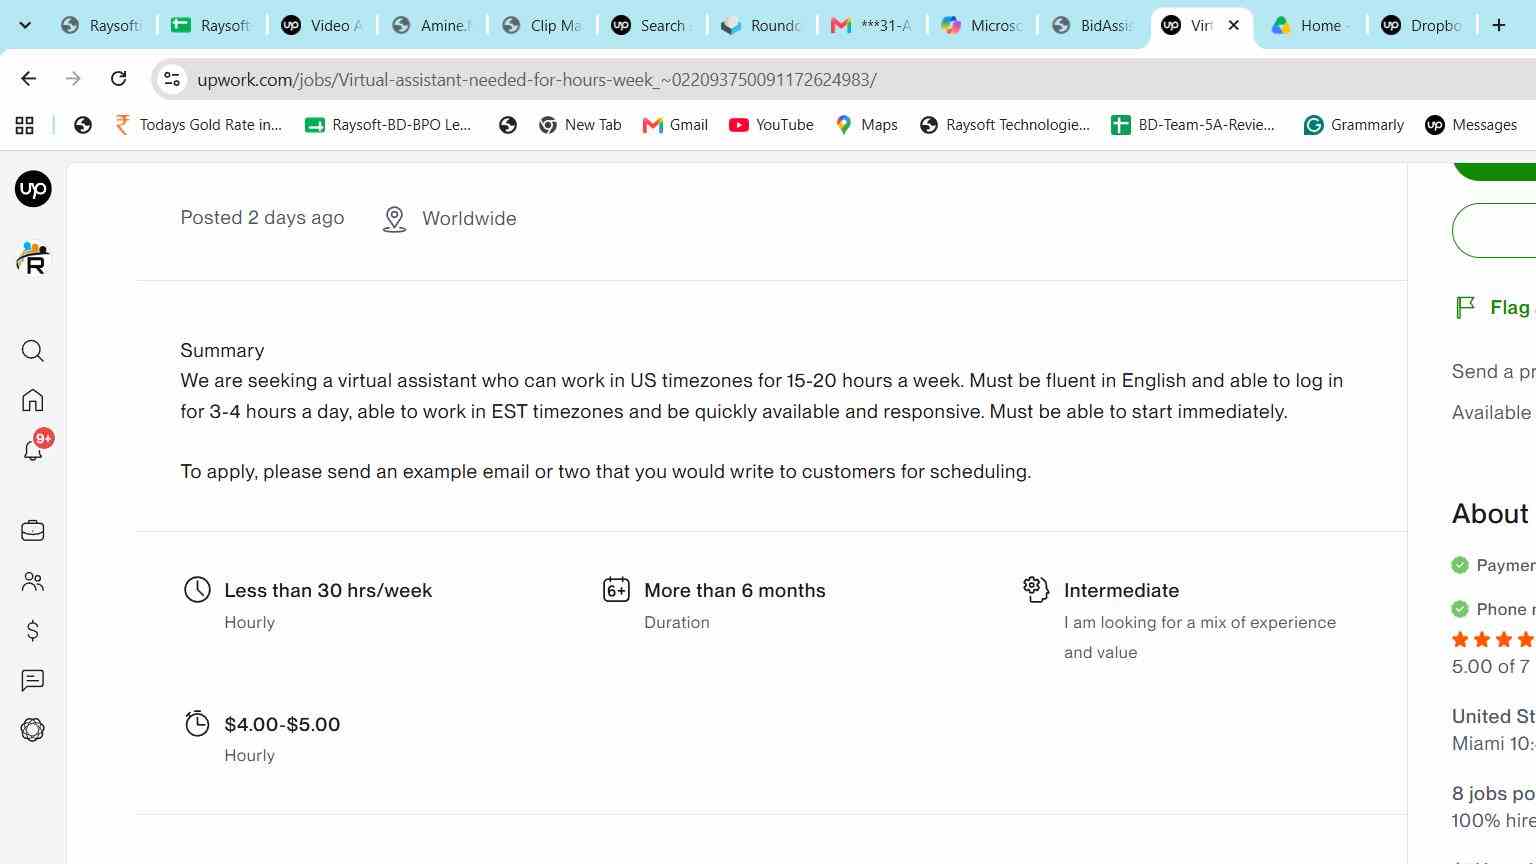
Task: Open the house home icon in sidebar
Action: point(33,401)
